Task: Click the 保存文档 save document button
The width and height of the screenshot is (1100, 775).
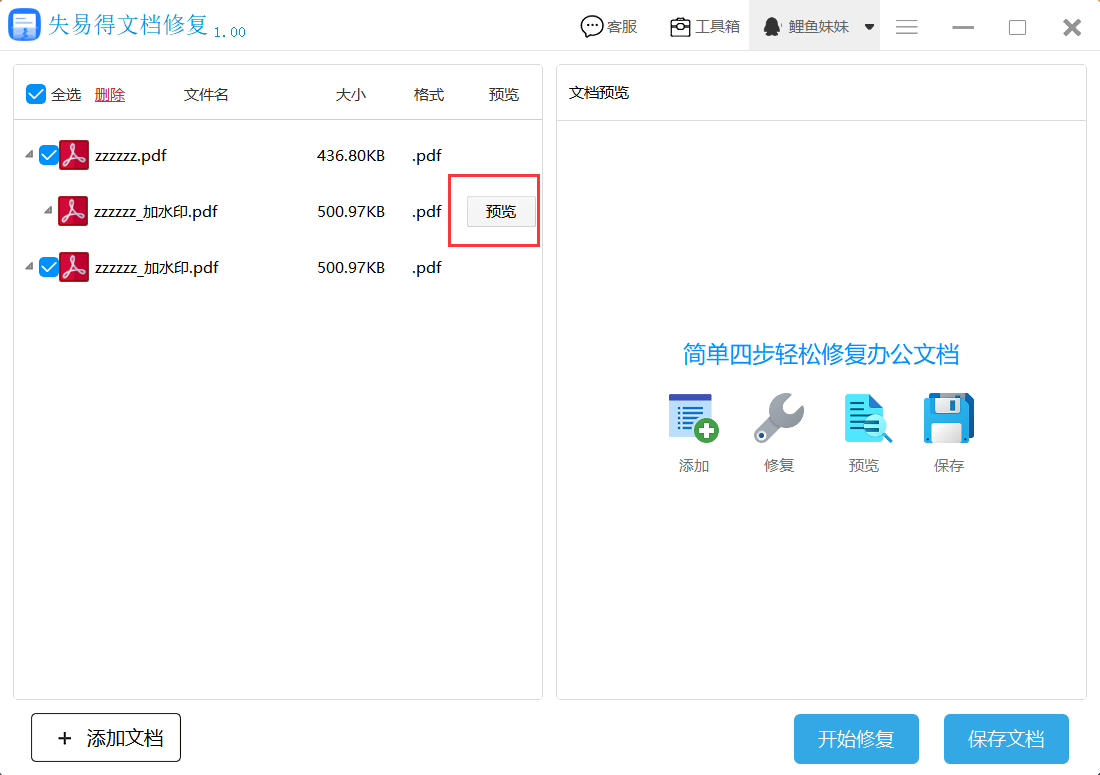Action: coord(1006,739)
